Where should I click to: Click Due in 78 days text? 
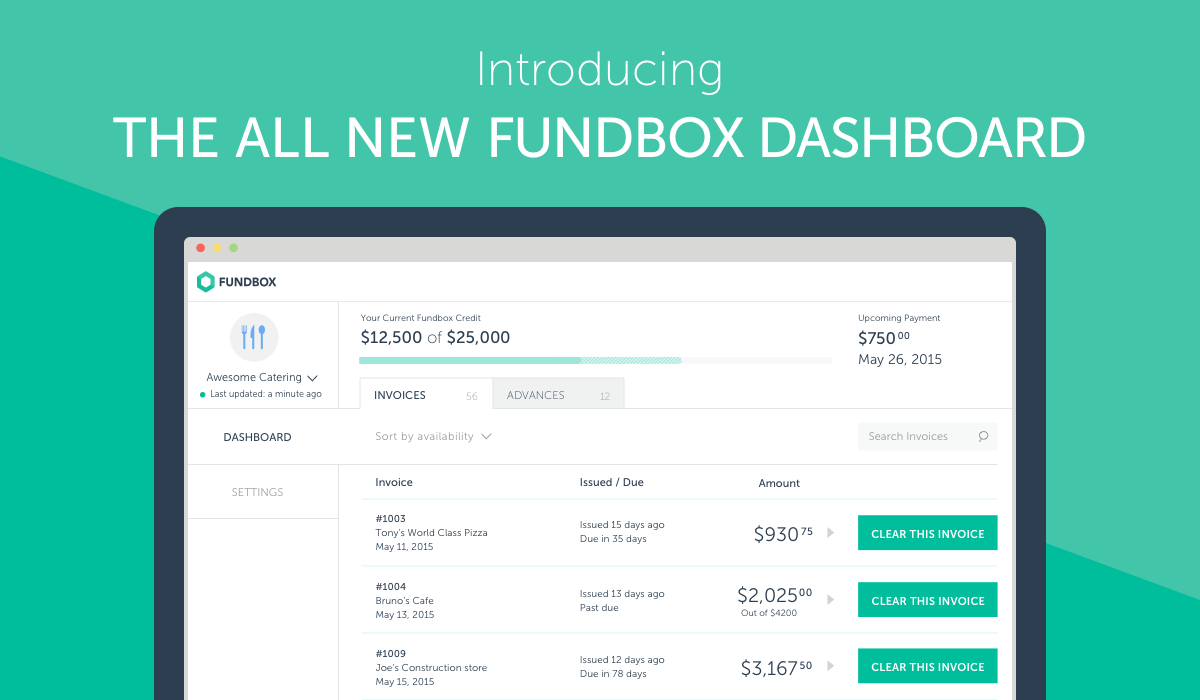[x=613, y=674]
